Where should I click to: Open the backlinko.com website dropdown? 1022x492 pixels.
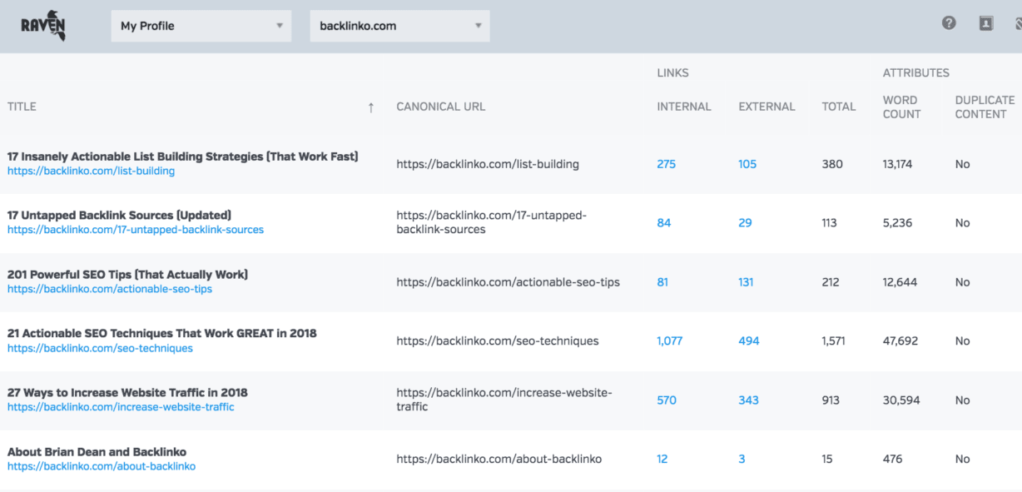coord(400,26)
